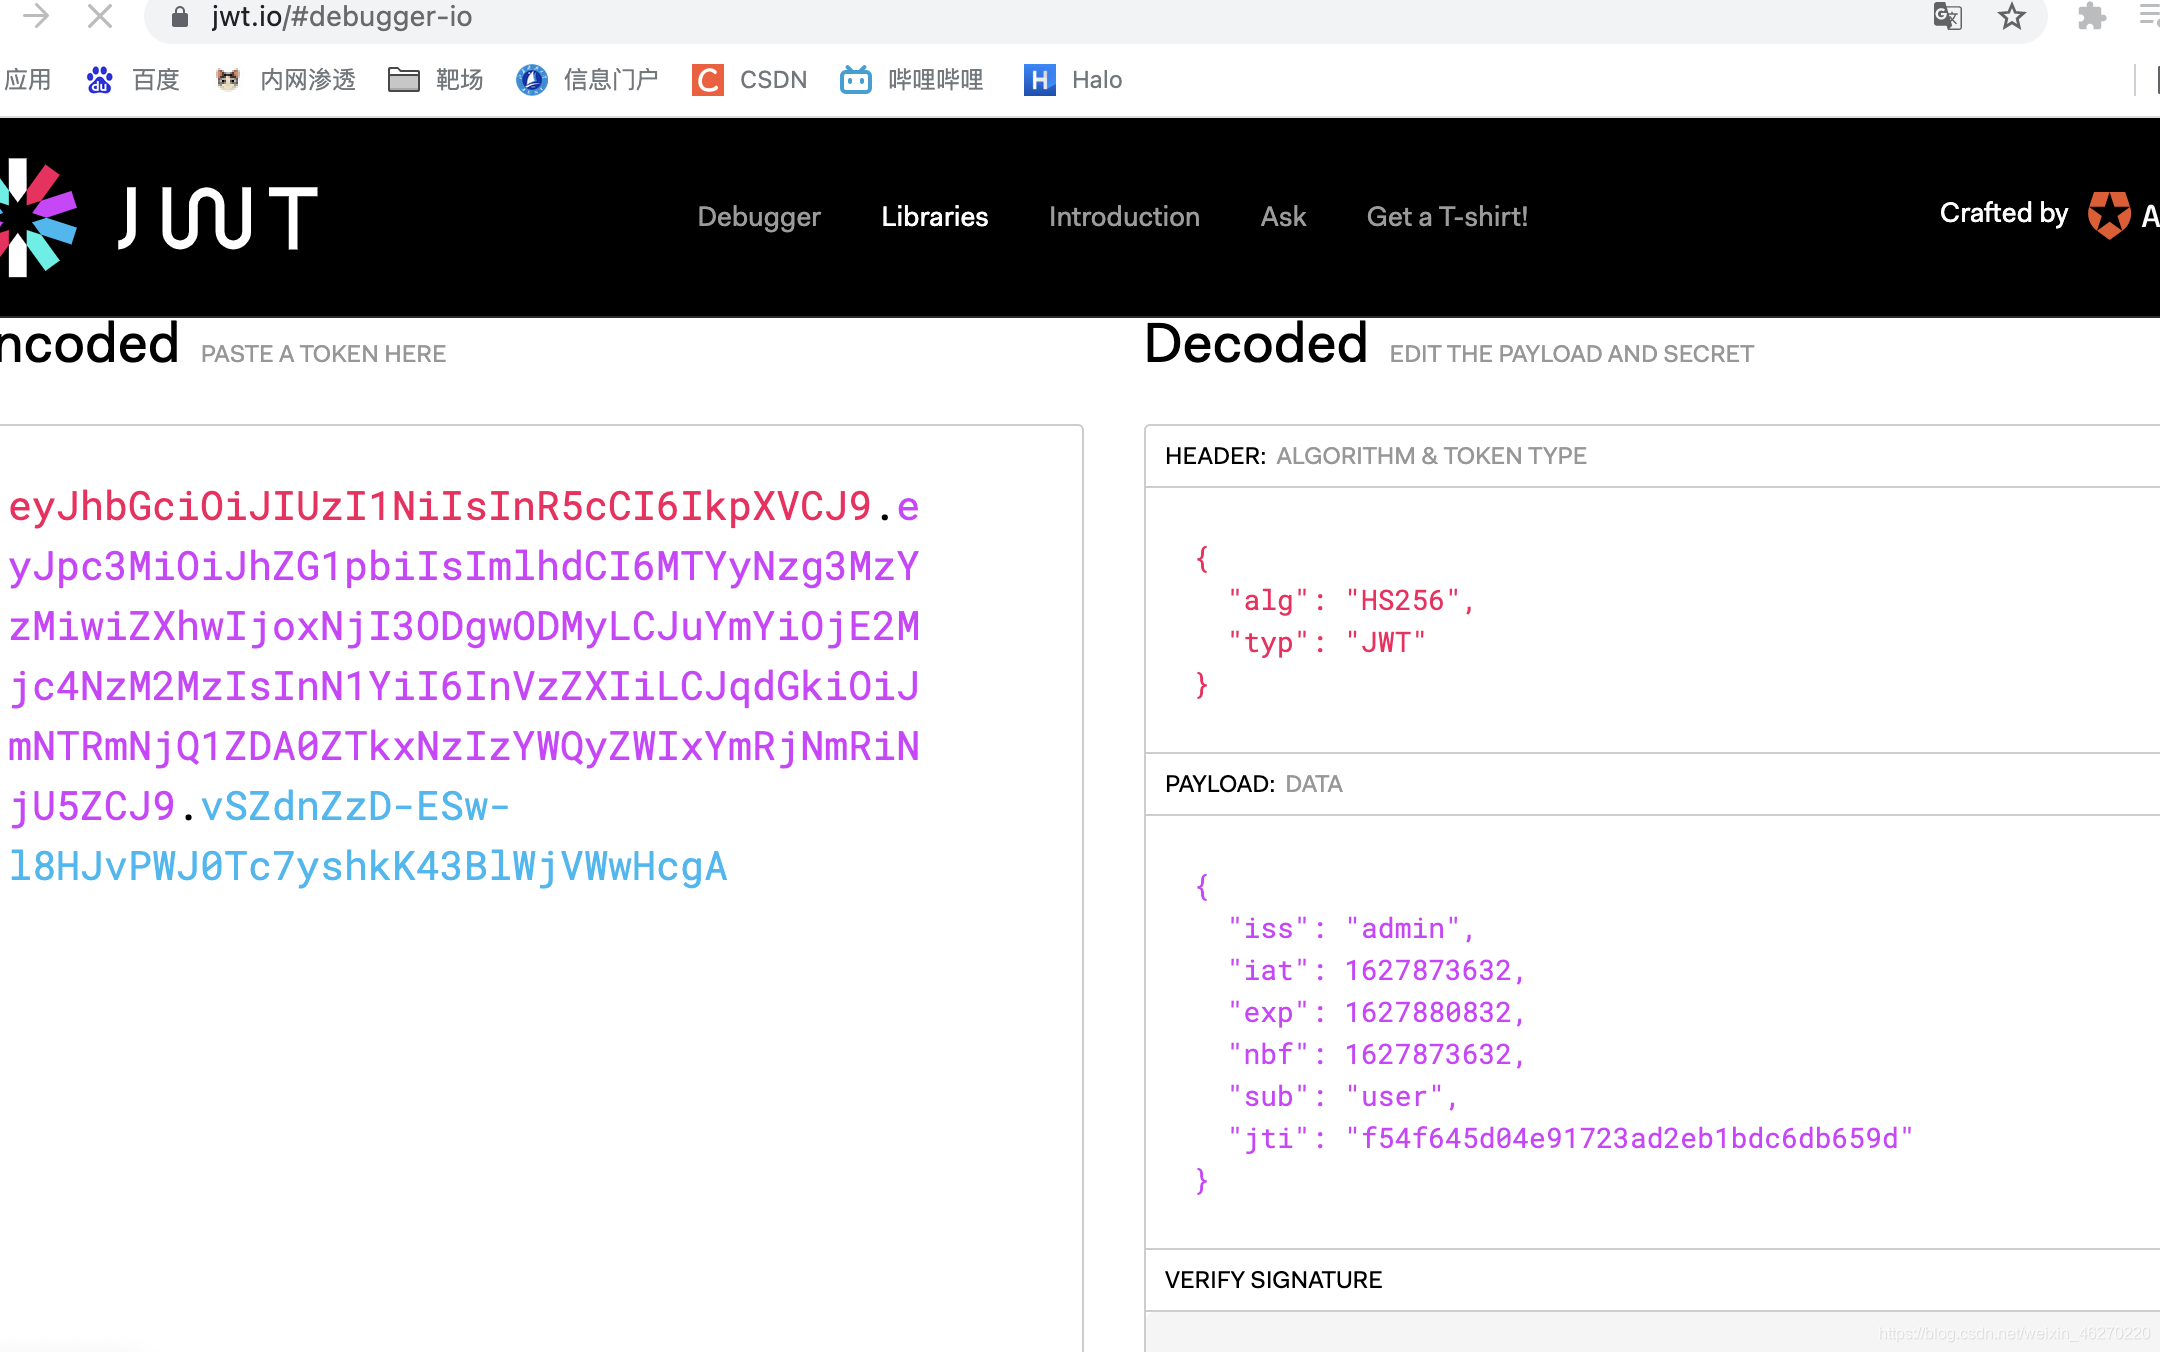
Task: Click the "iat": 1627873632 payload line
Action: pos(1376,971)
